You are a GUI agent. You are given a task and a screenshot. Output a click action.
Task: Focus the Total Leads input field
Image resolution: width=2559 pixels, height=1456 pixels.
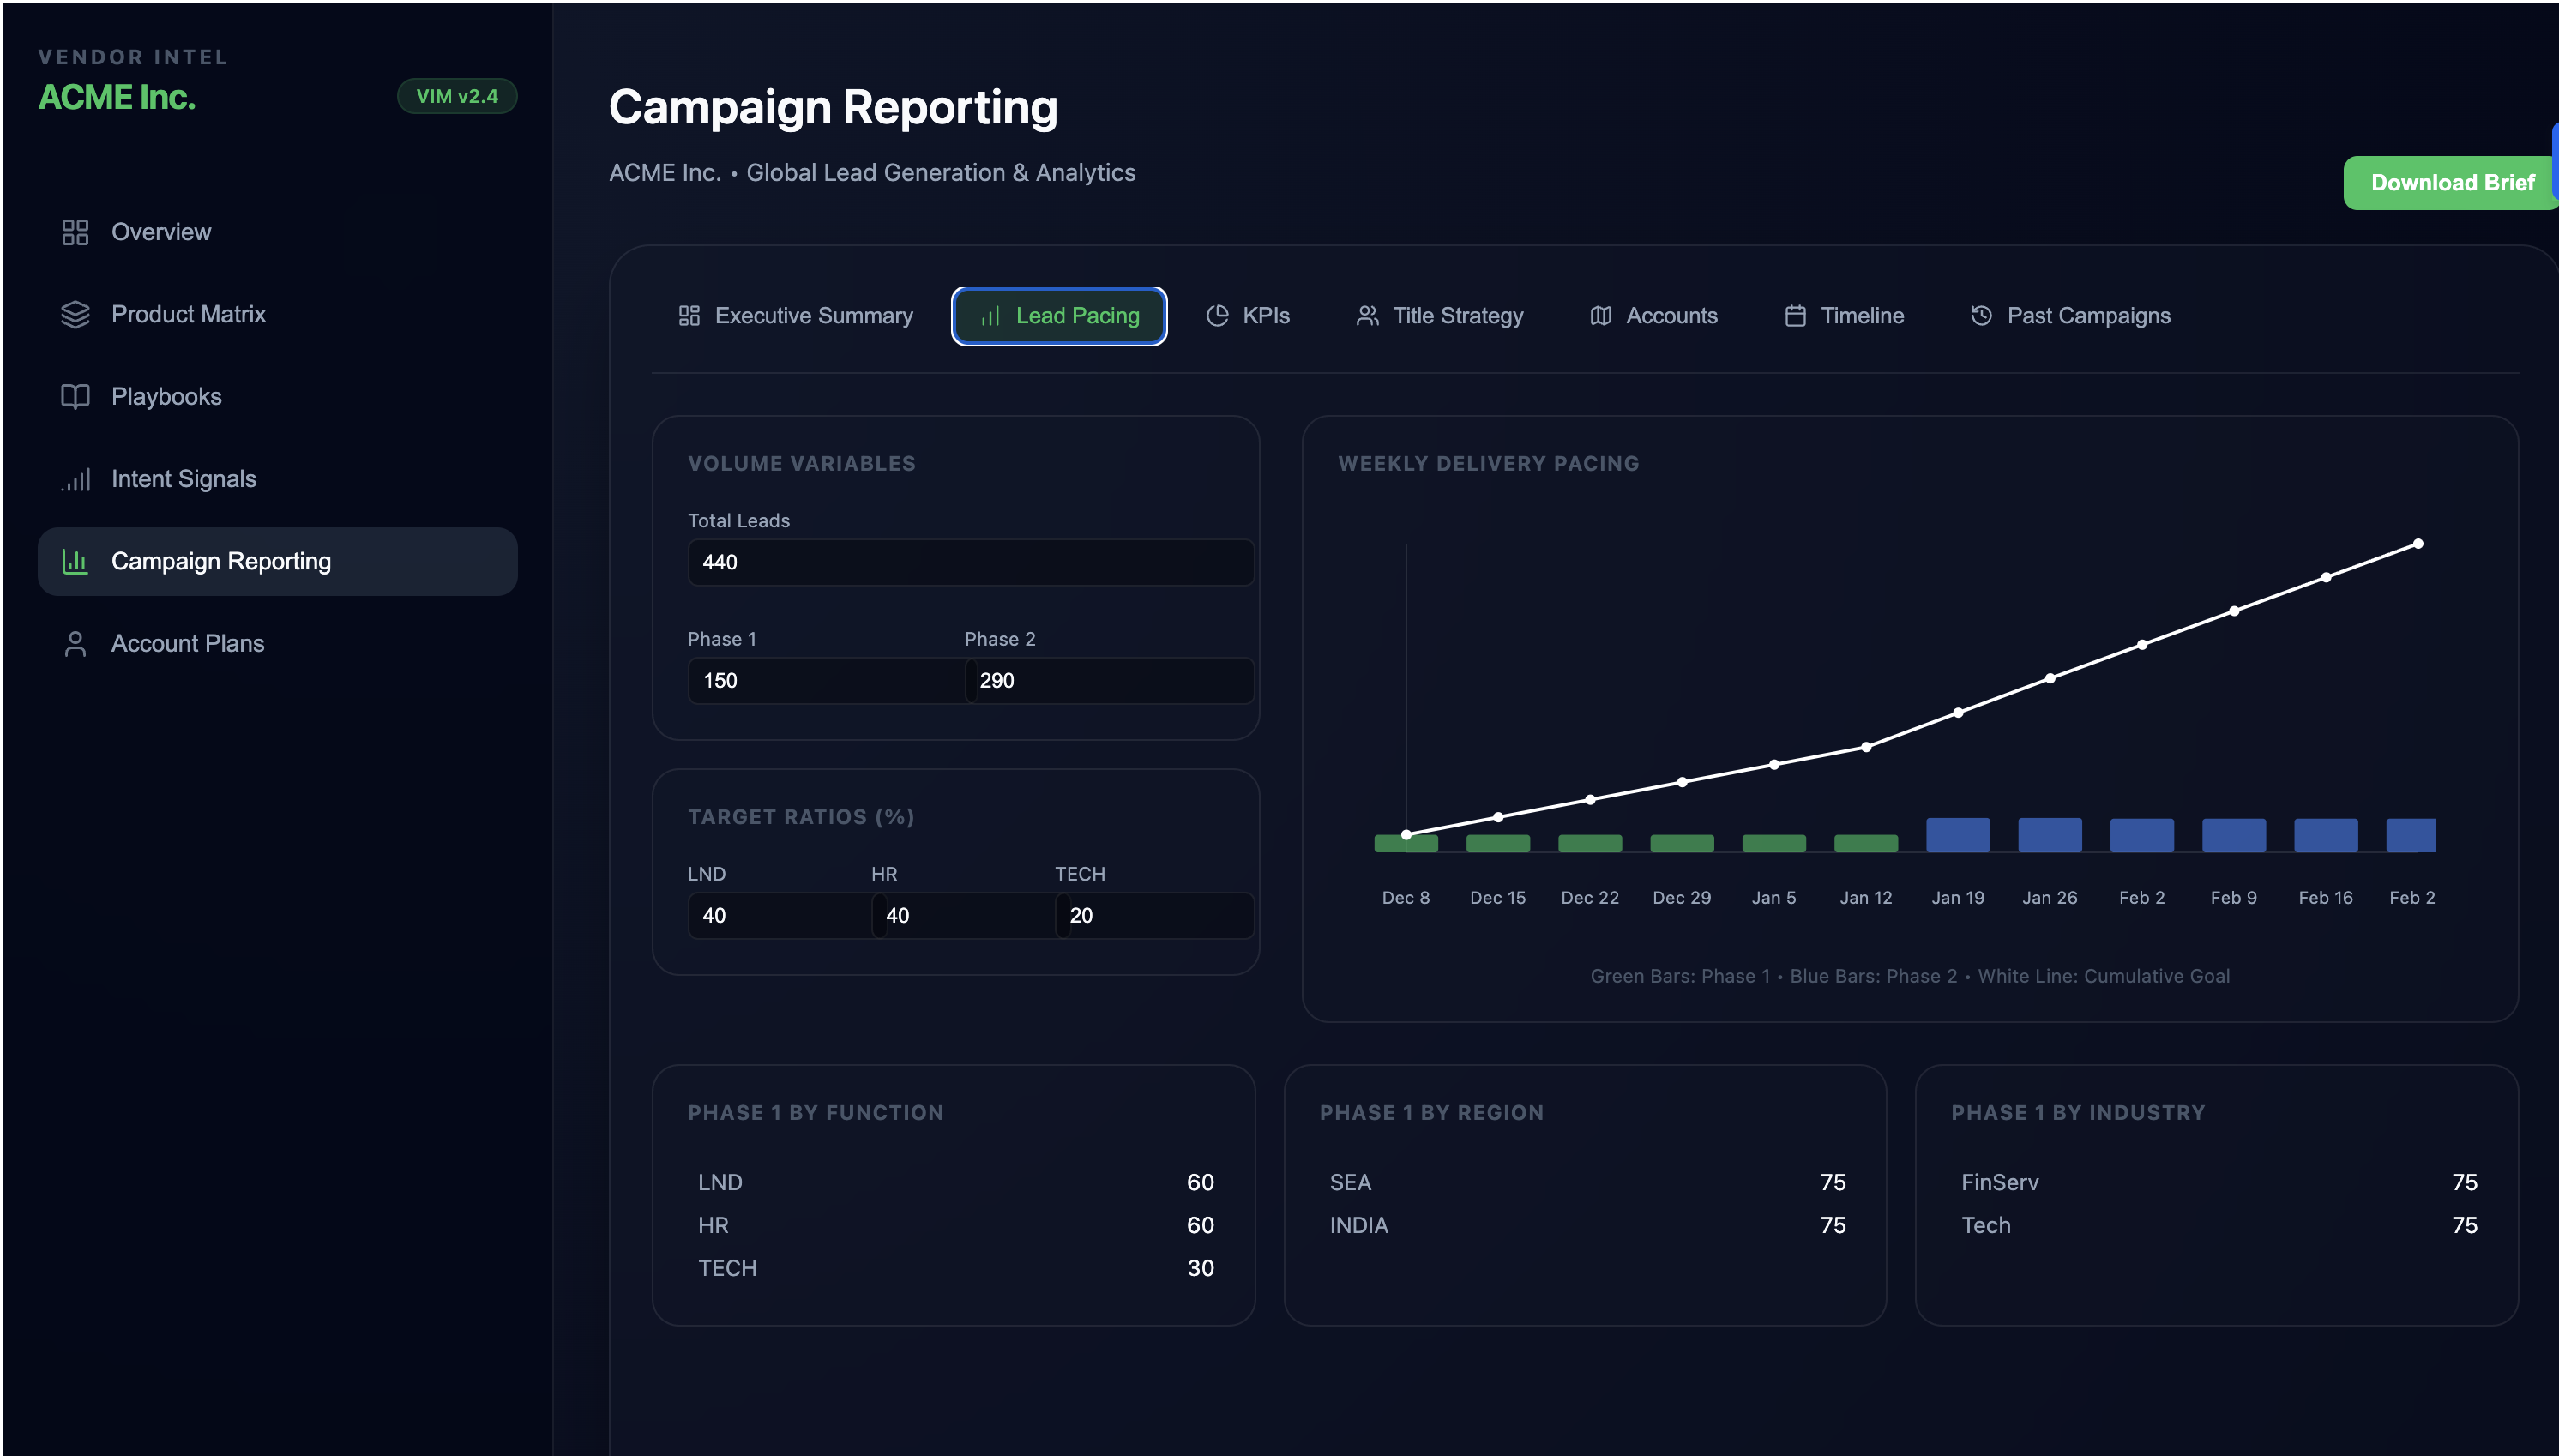[970, 562]
